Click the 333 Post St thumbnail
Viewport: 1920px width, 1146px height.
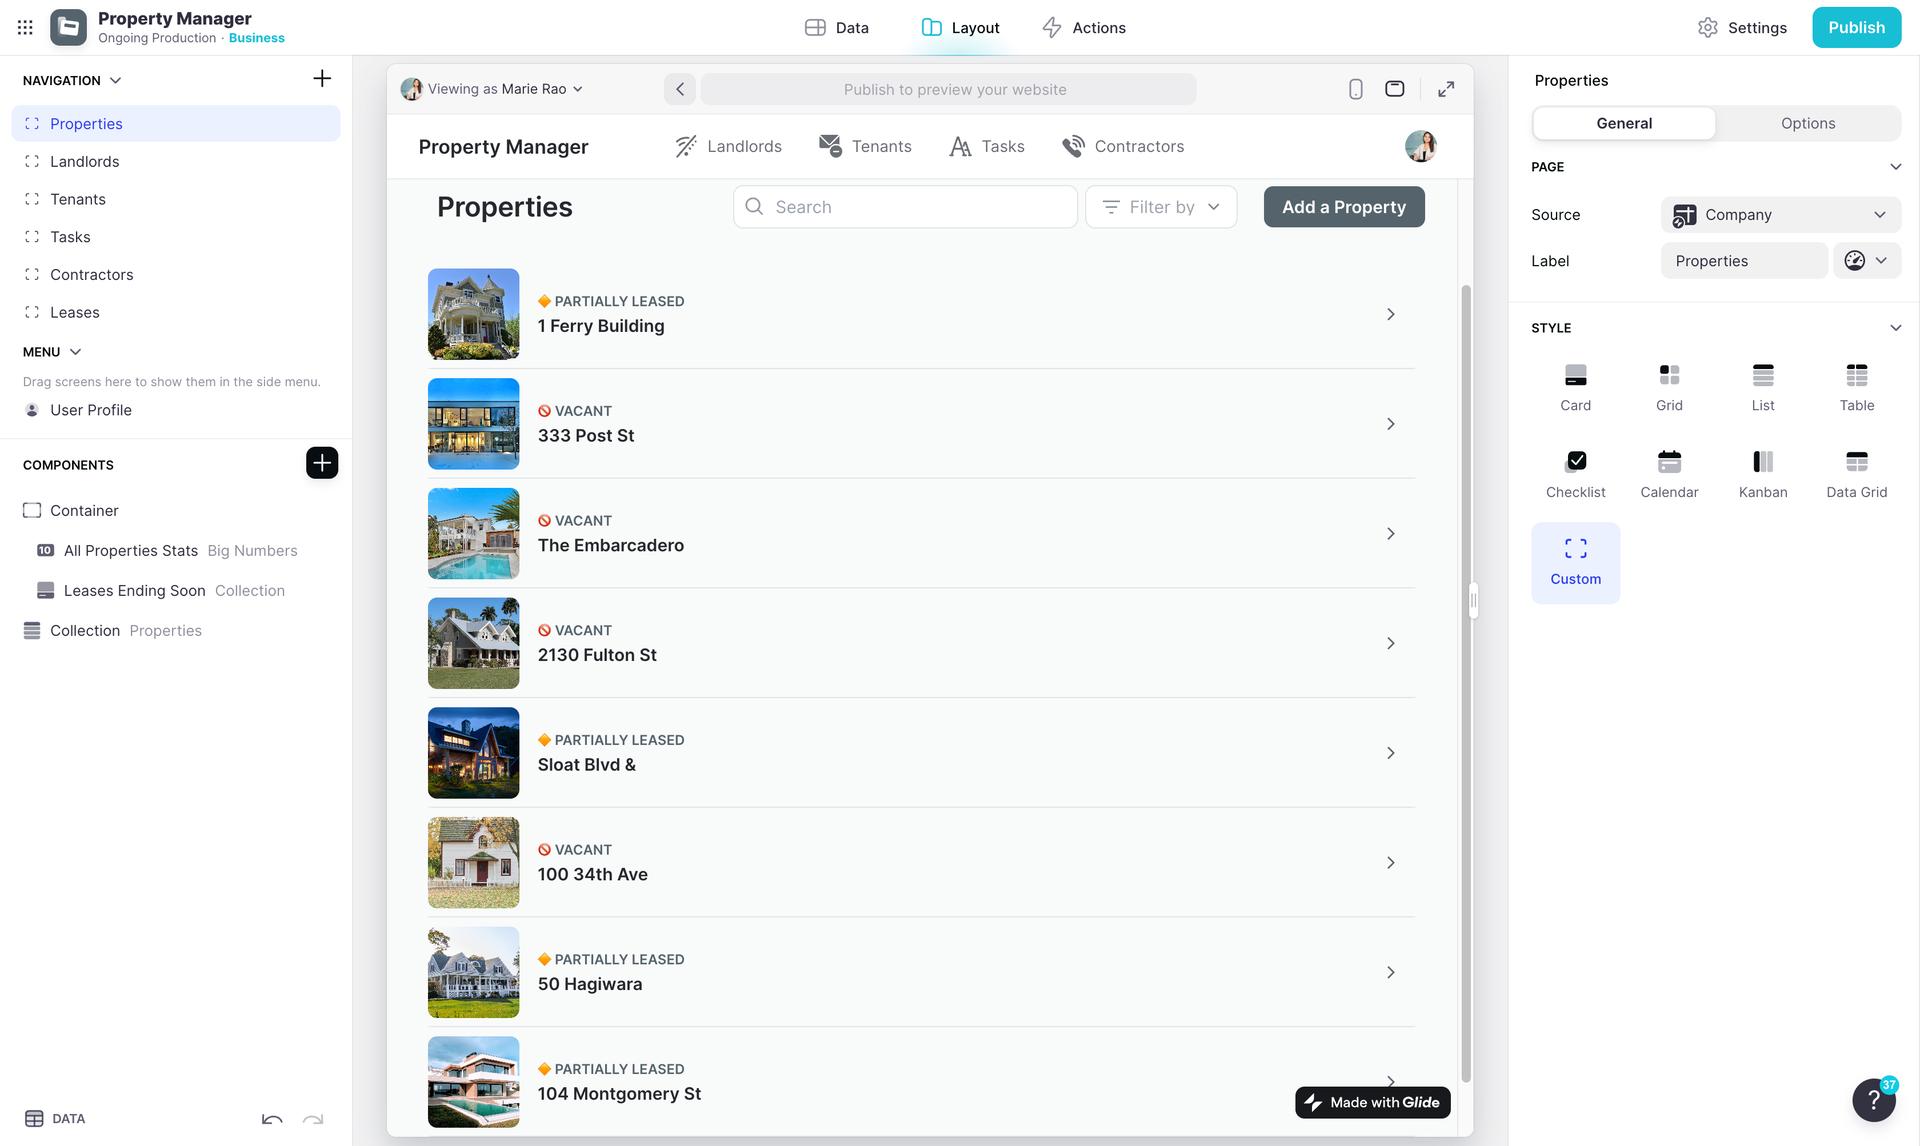pyautogui.click(x=473, y=424)
